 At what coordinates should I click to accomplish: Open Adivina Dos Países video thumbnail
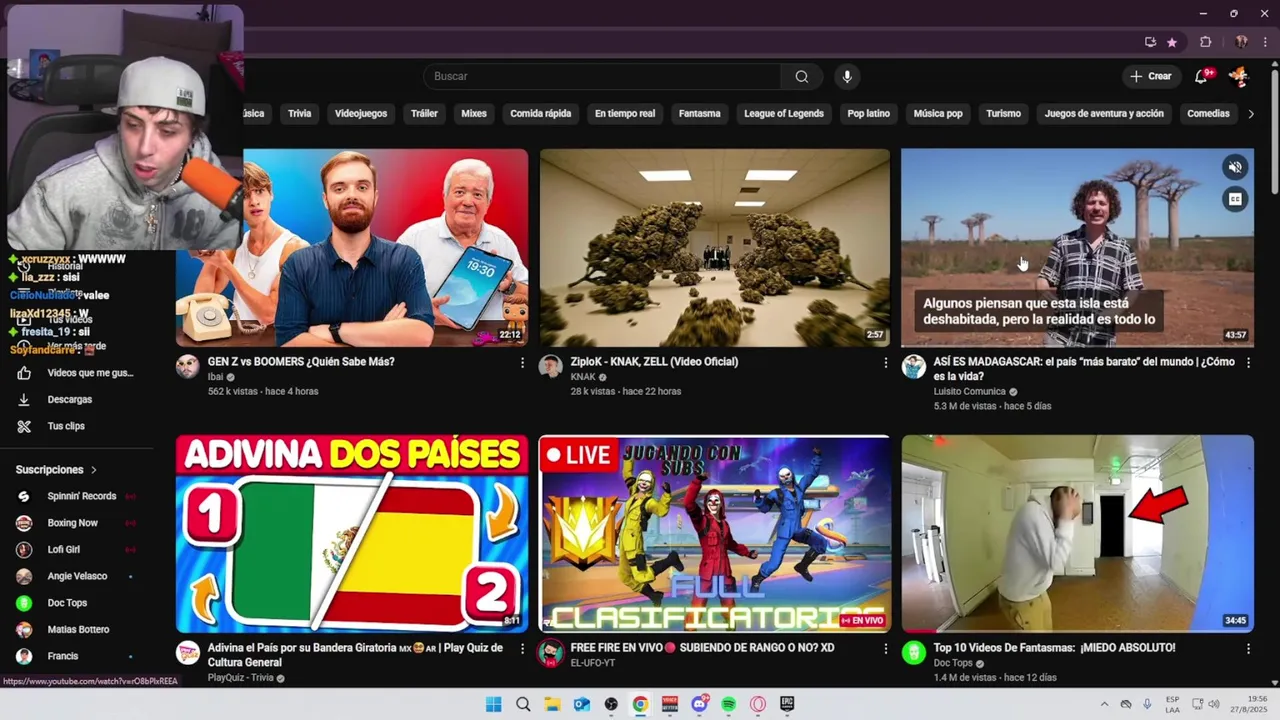[x=352, y=534]
